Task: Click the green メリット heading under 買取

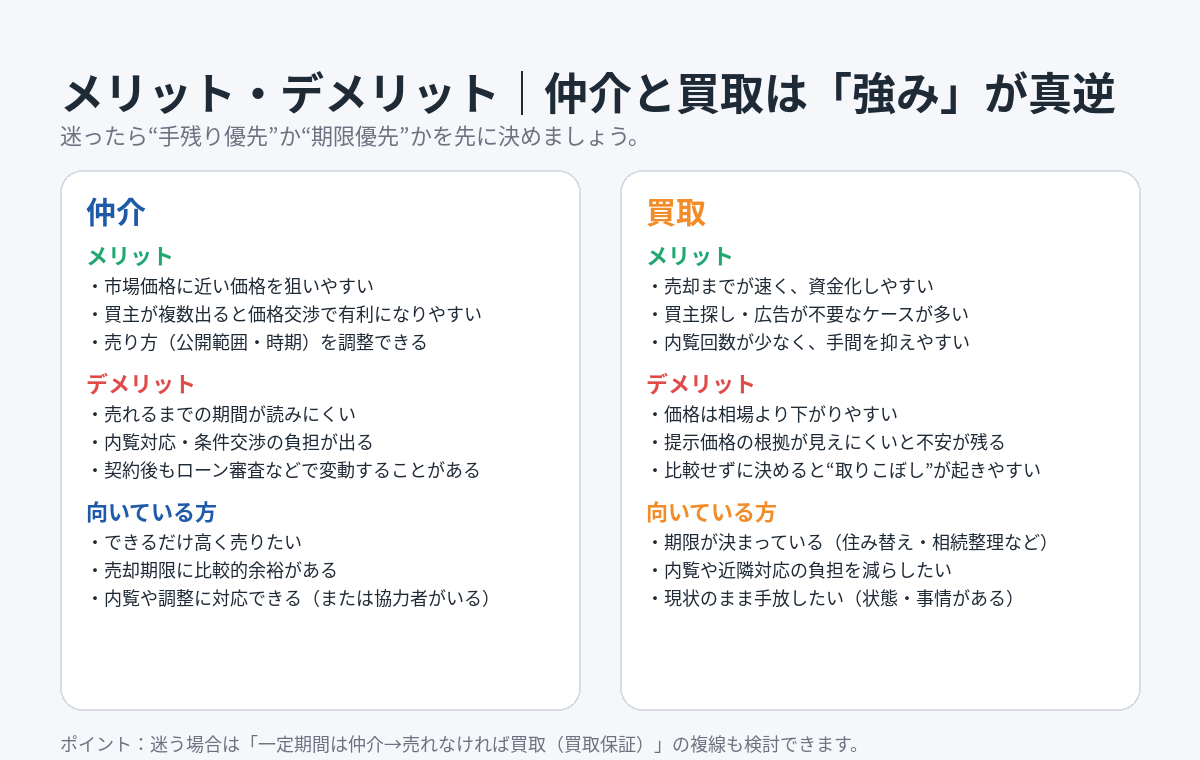Action: coord(690,256)
